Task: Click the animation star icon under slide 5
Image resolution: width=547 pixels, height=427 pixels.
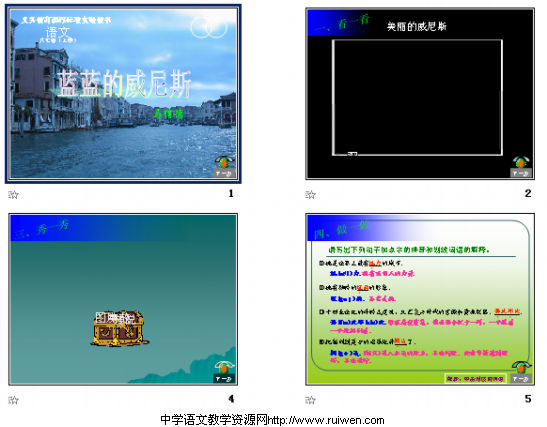Action: tap(310, 399)
